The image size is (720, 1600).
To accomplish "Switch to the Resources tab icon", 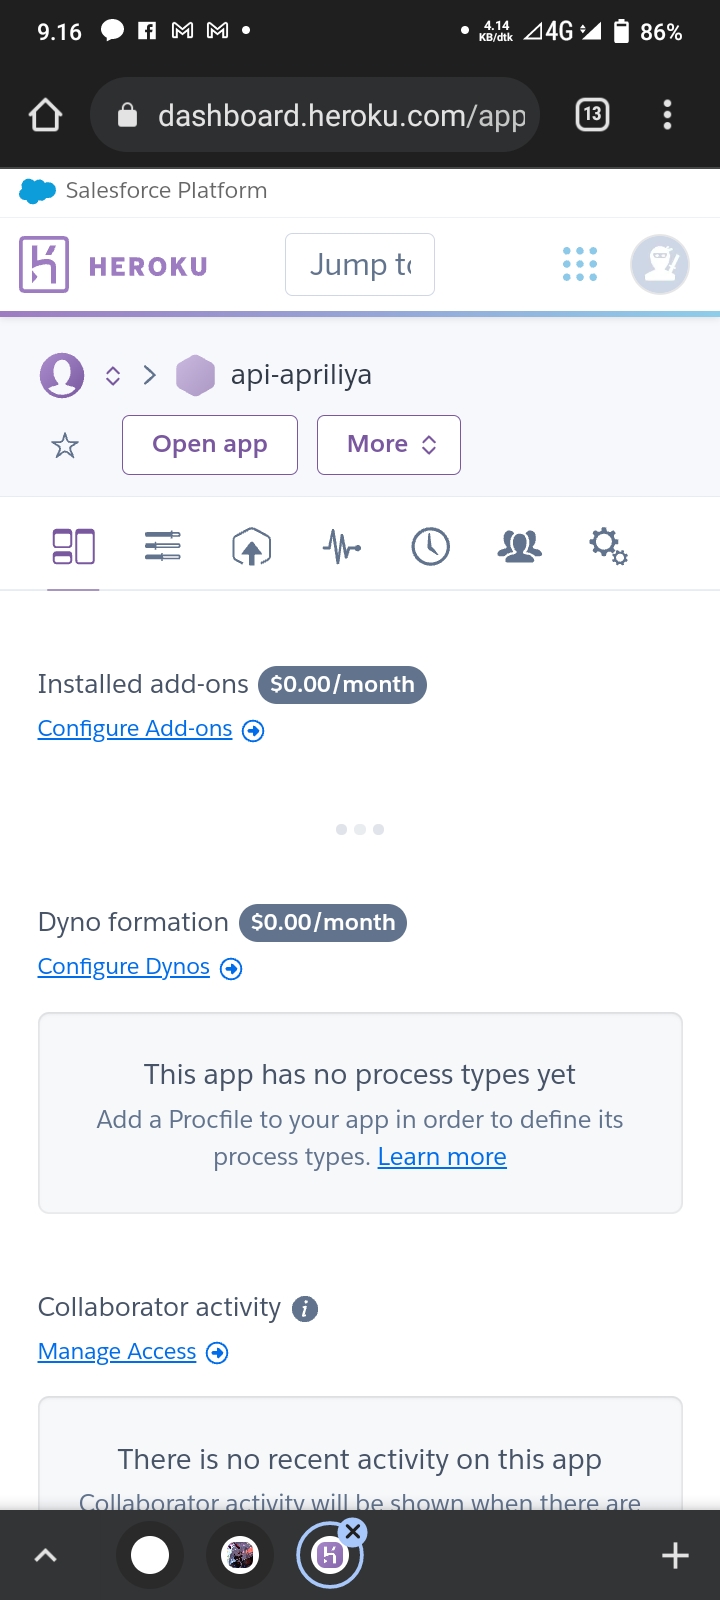I will tap(162, 547).
